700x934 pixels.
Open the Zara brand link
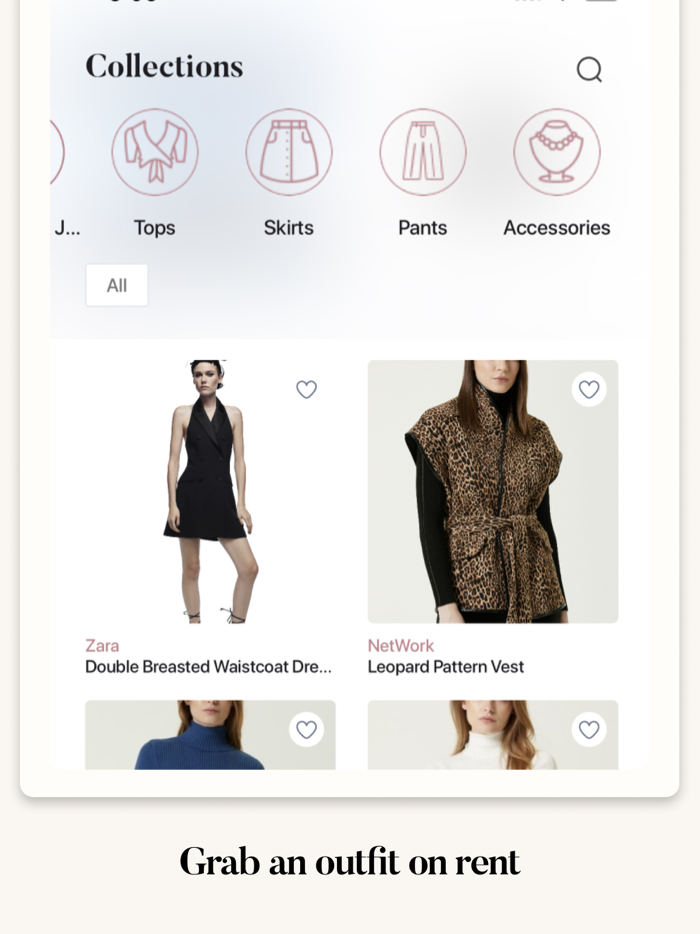coord(102,646)
